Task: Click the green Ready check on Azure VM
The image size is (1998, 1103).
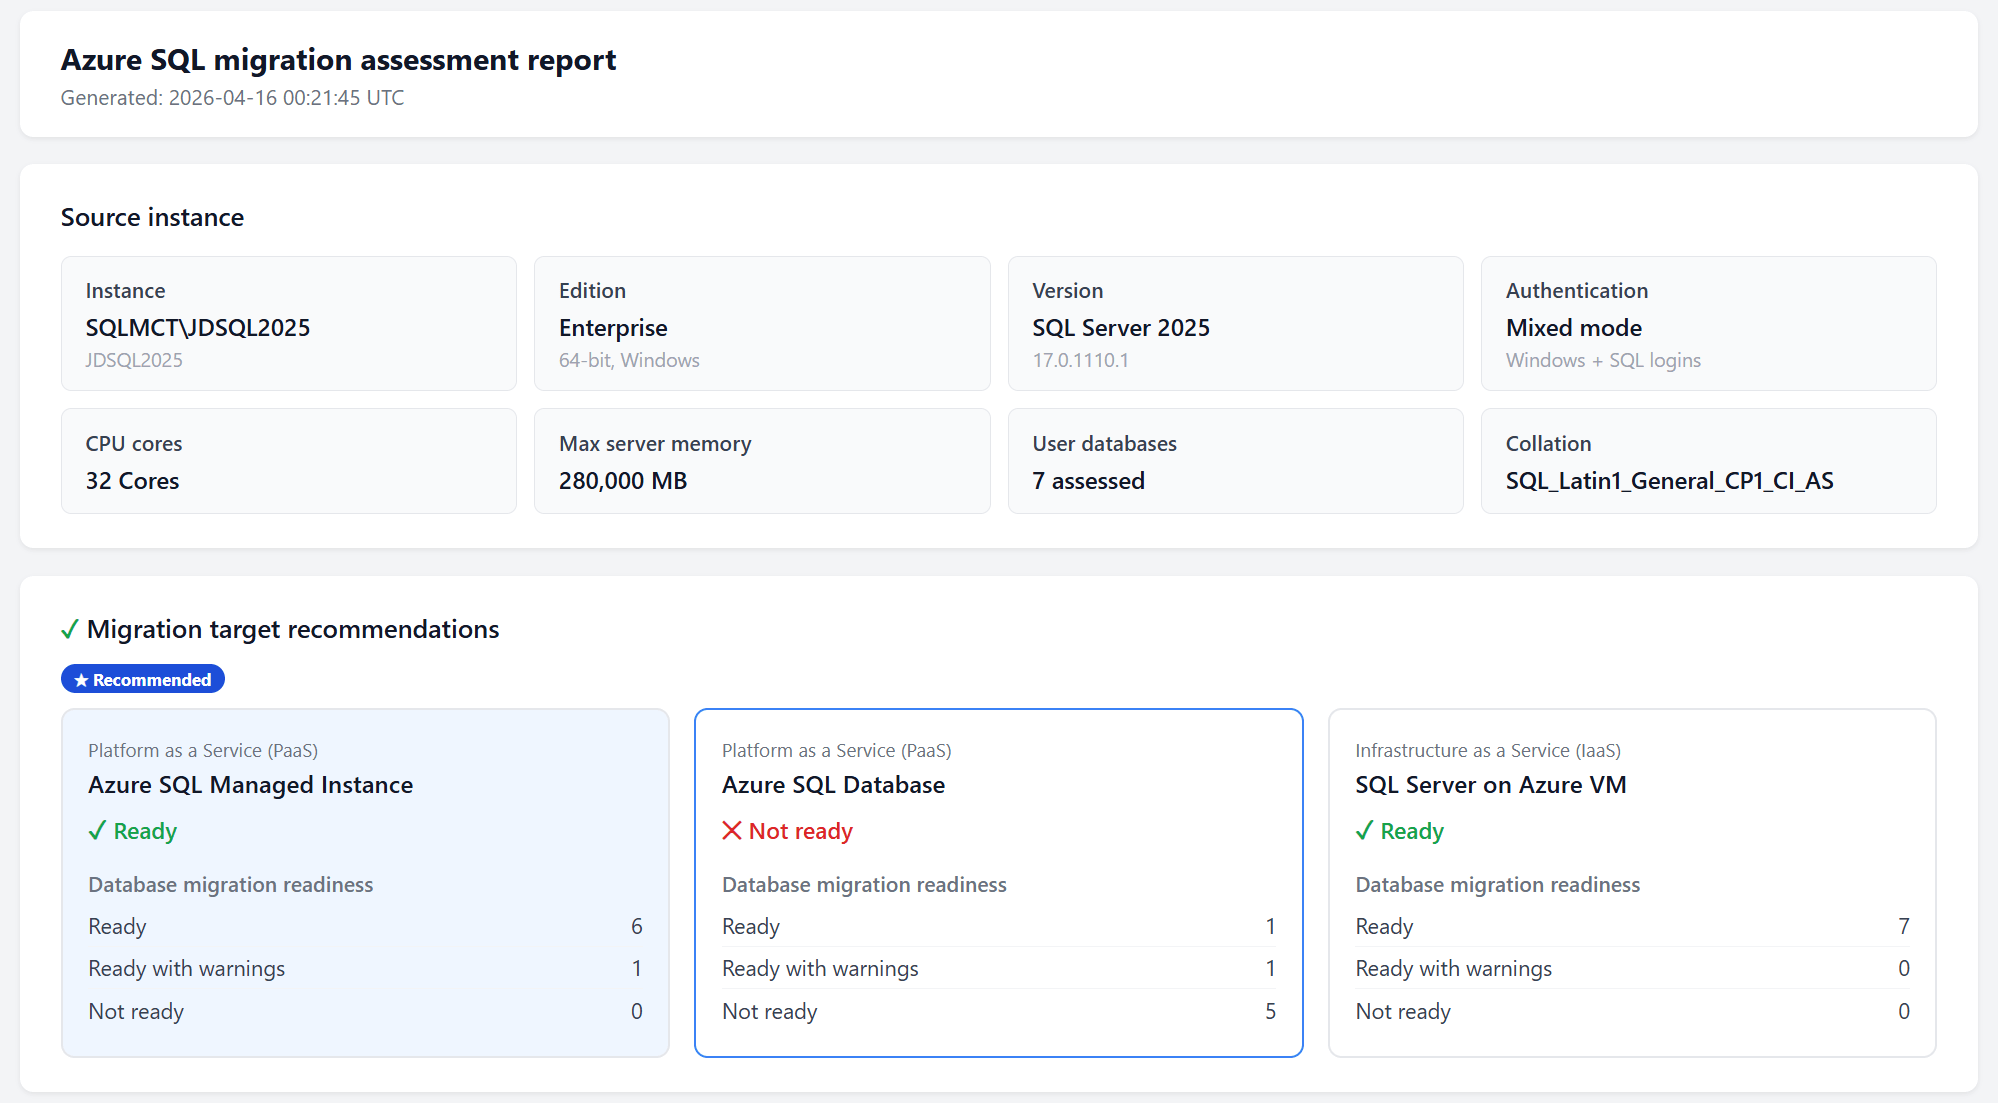Action: 1364,831
